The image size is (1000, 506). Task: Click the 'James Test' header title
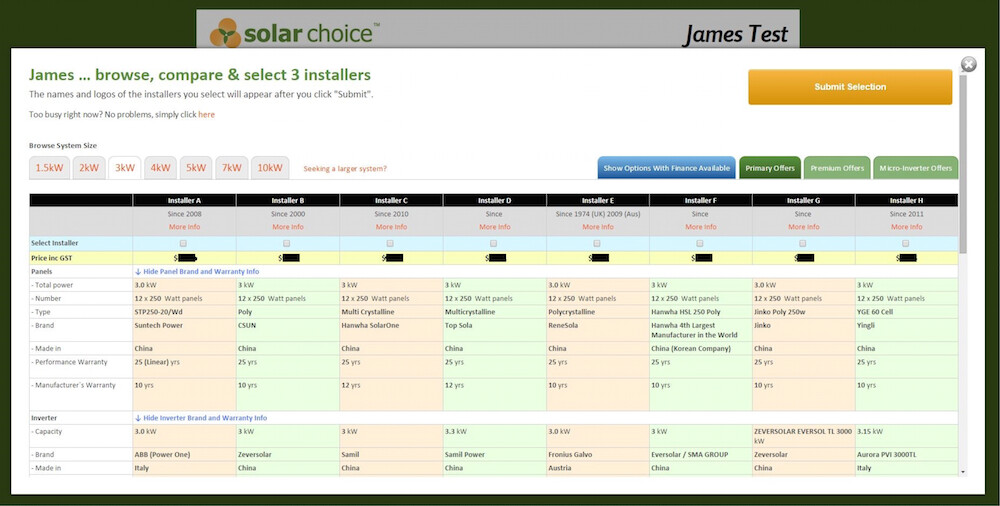[x=735, y=34]
